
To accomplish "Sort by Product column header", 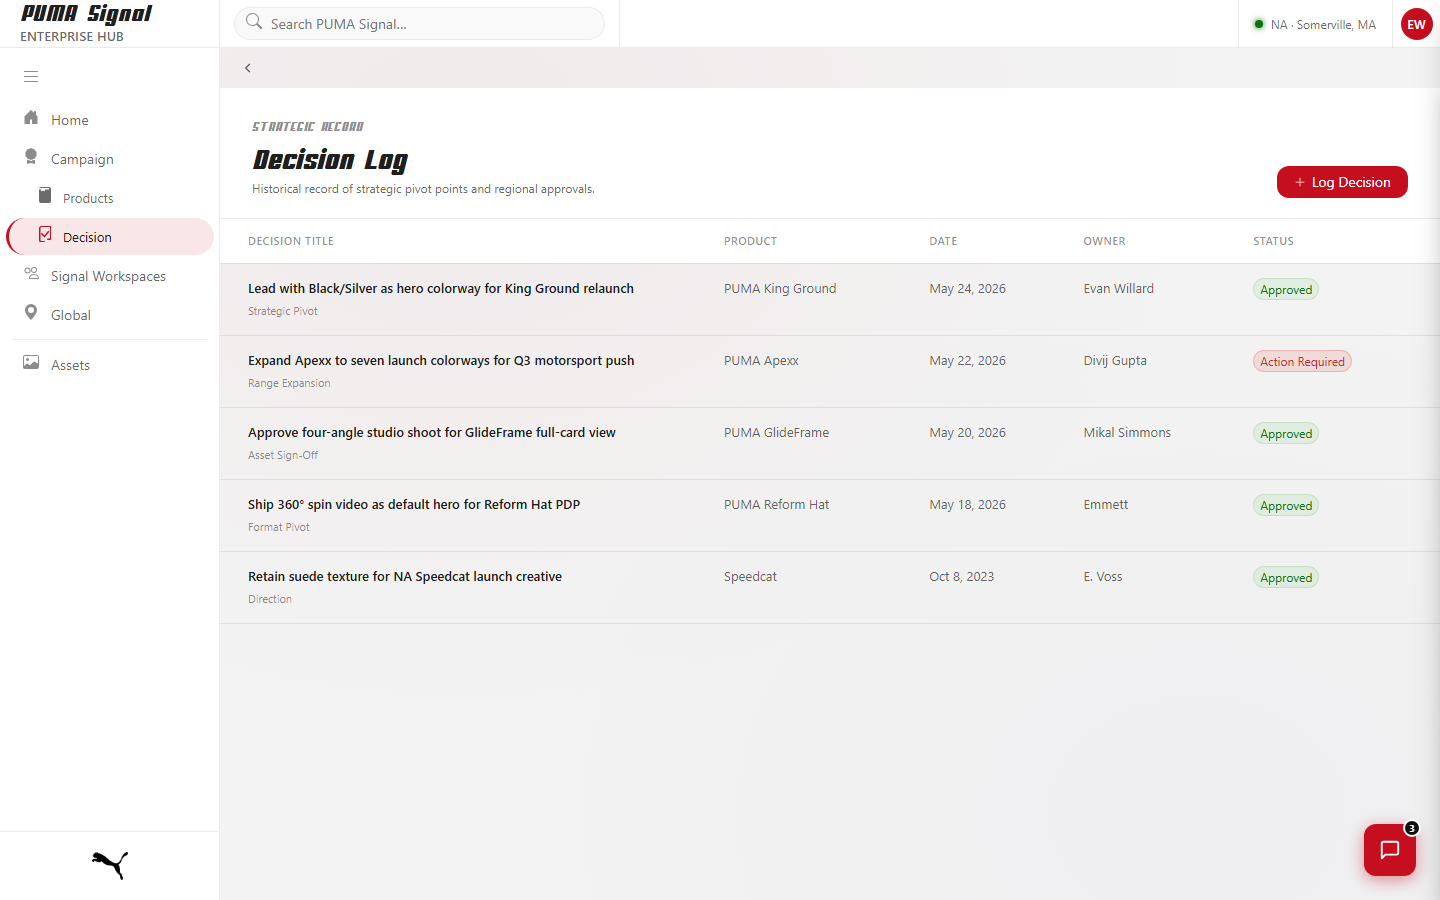I will 750,241.
